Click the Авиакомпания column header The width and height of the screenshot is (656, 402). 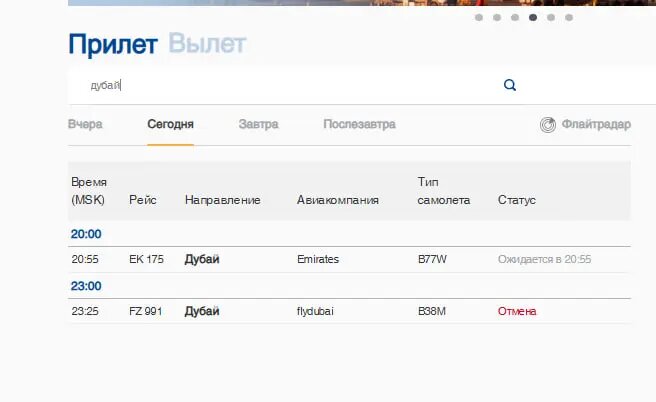click(338, 200)
